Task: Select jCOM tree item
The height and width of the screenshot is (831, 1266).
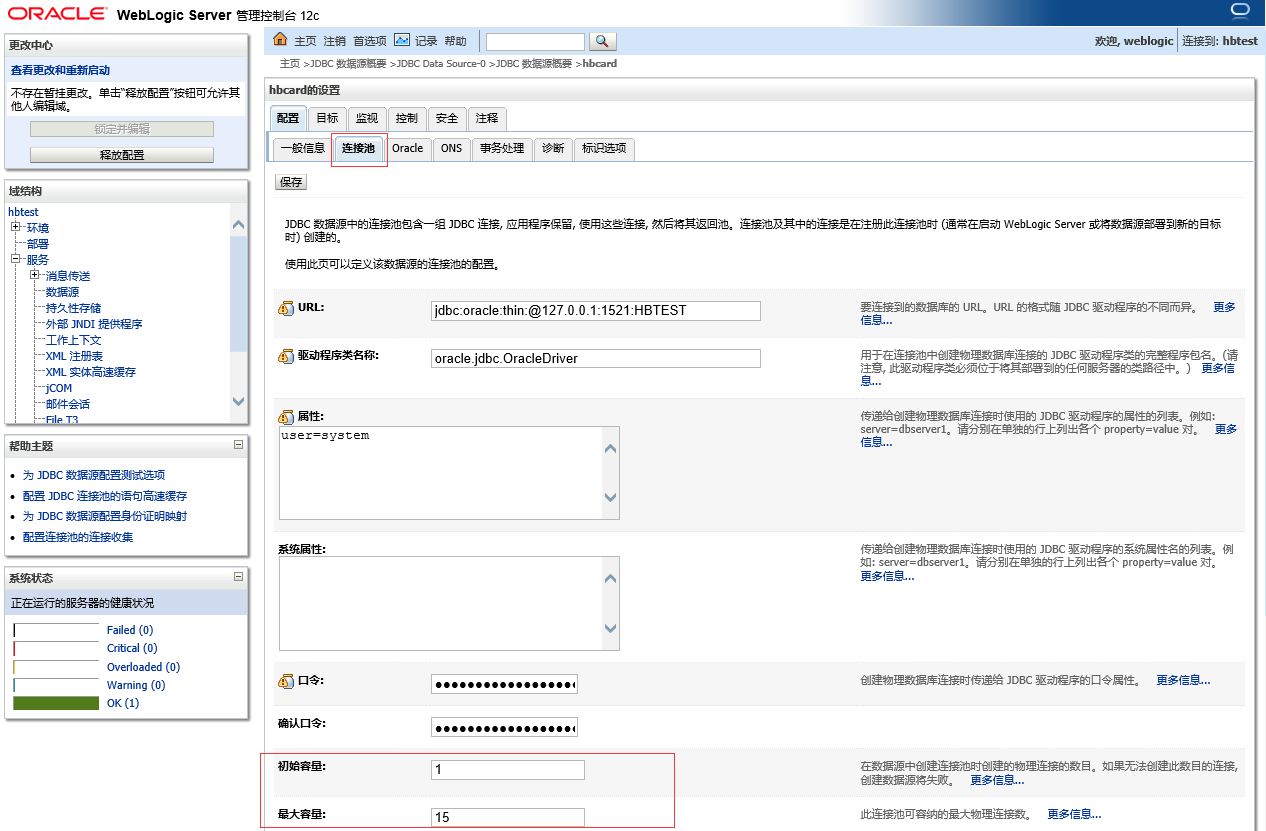Action: [x=59, y=388]
